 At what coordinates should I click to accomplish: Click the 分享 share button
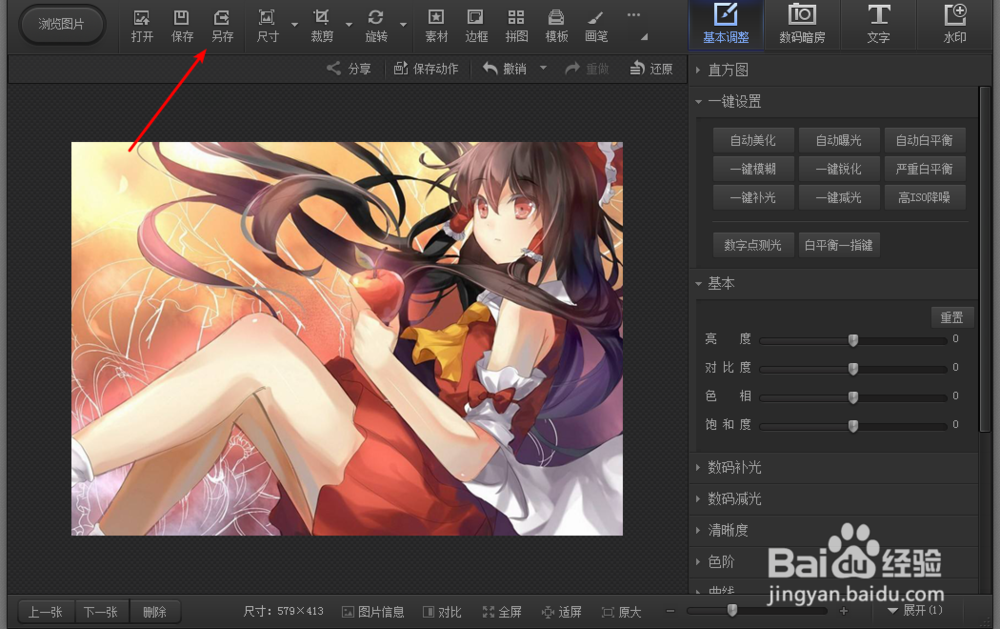coord(349,69)
